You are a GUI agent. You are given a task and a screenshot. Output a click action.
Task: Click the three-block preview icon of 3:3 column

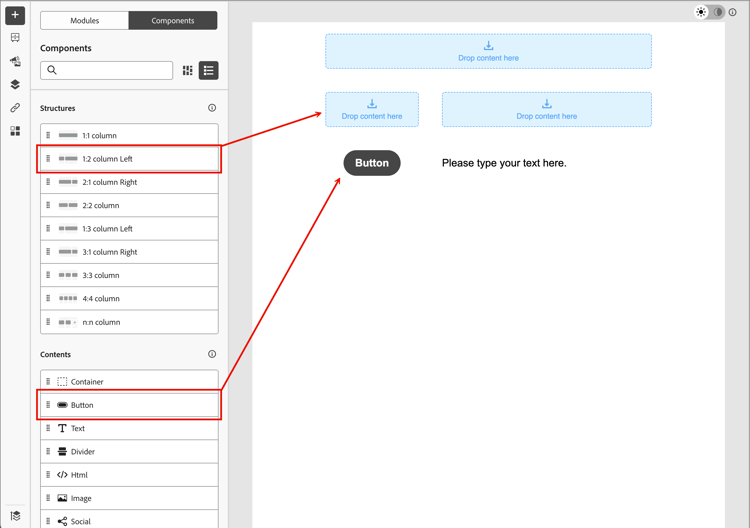pos(68,275)
